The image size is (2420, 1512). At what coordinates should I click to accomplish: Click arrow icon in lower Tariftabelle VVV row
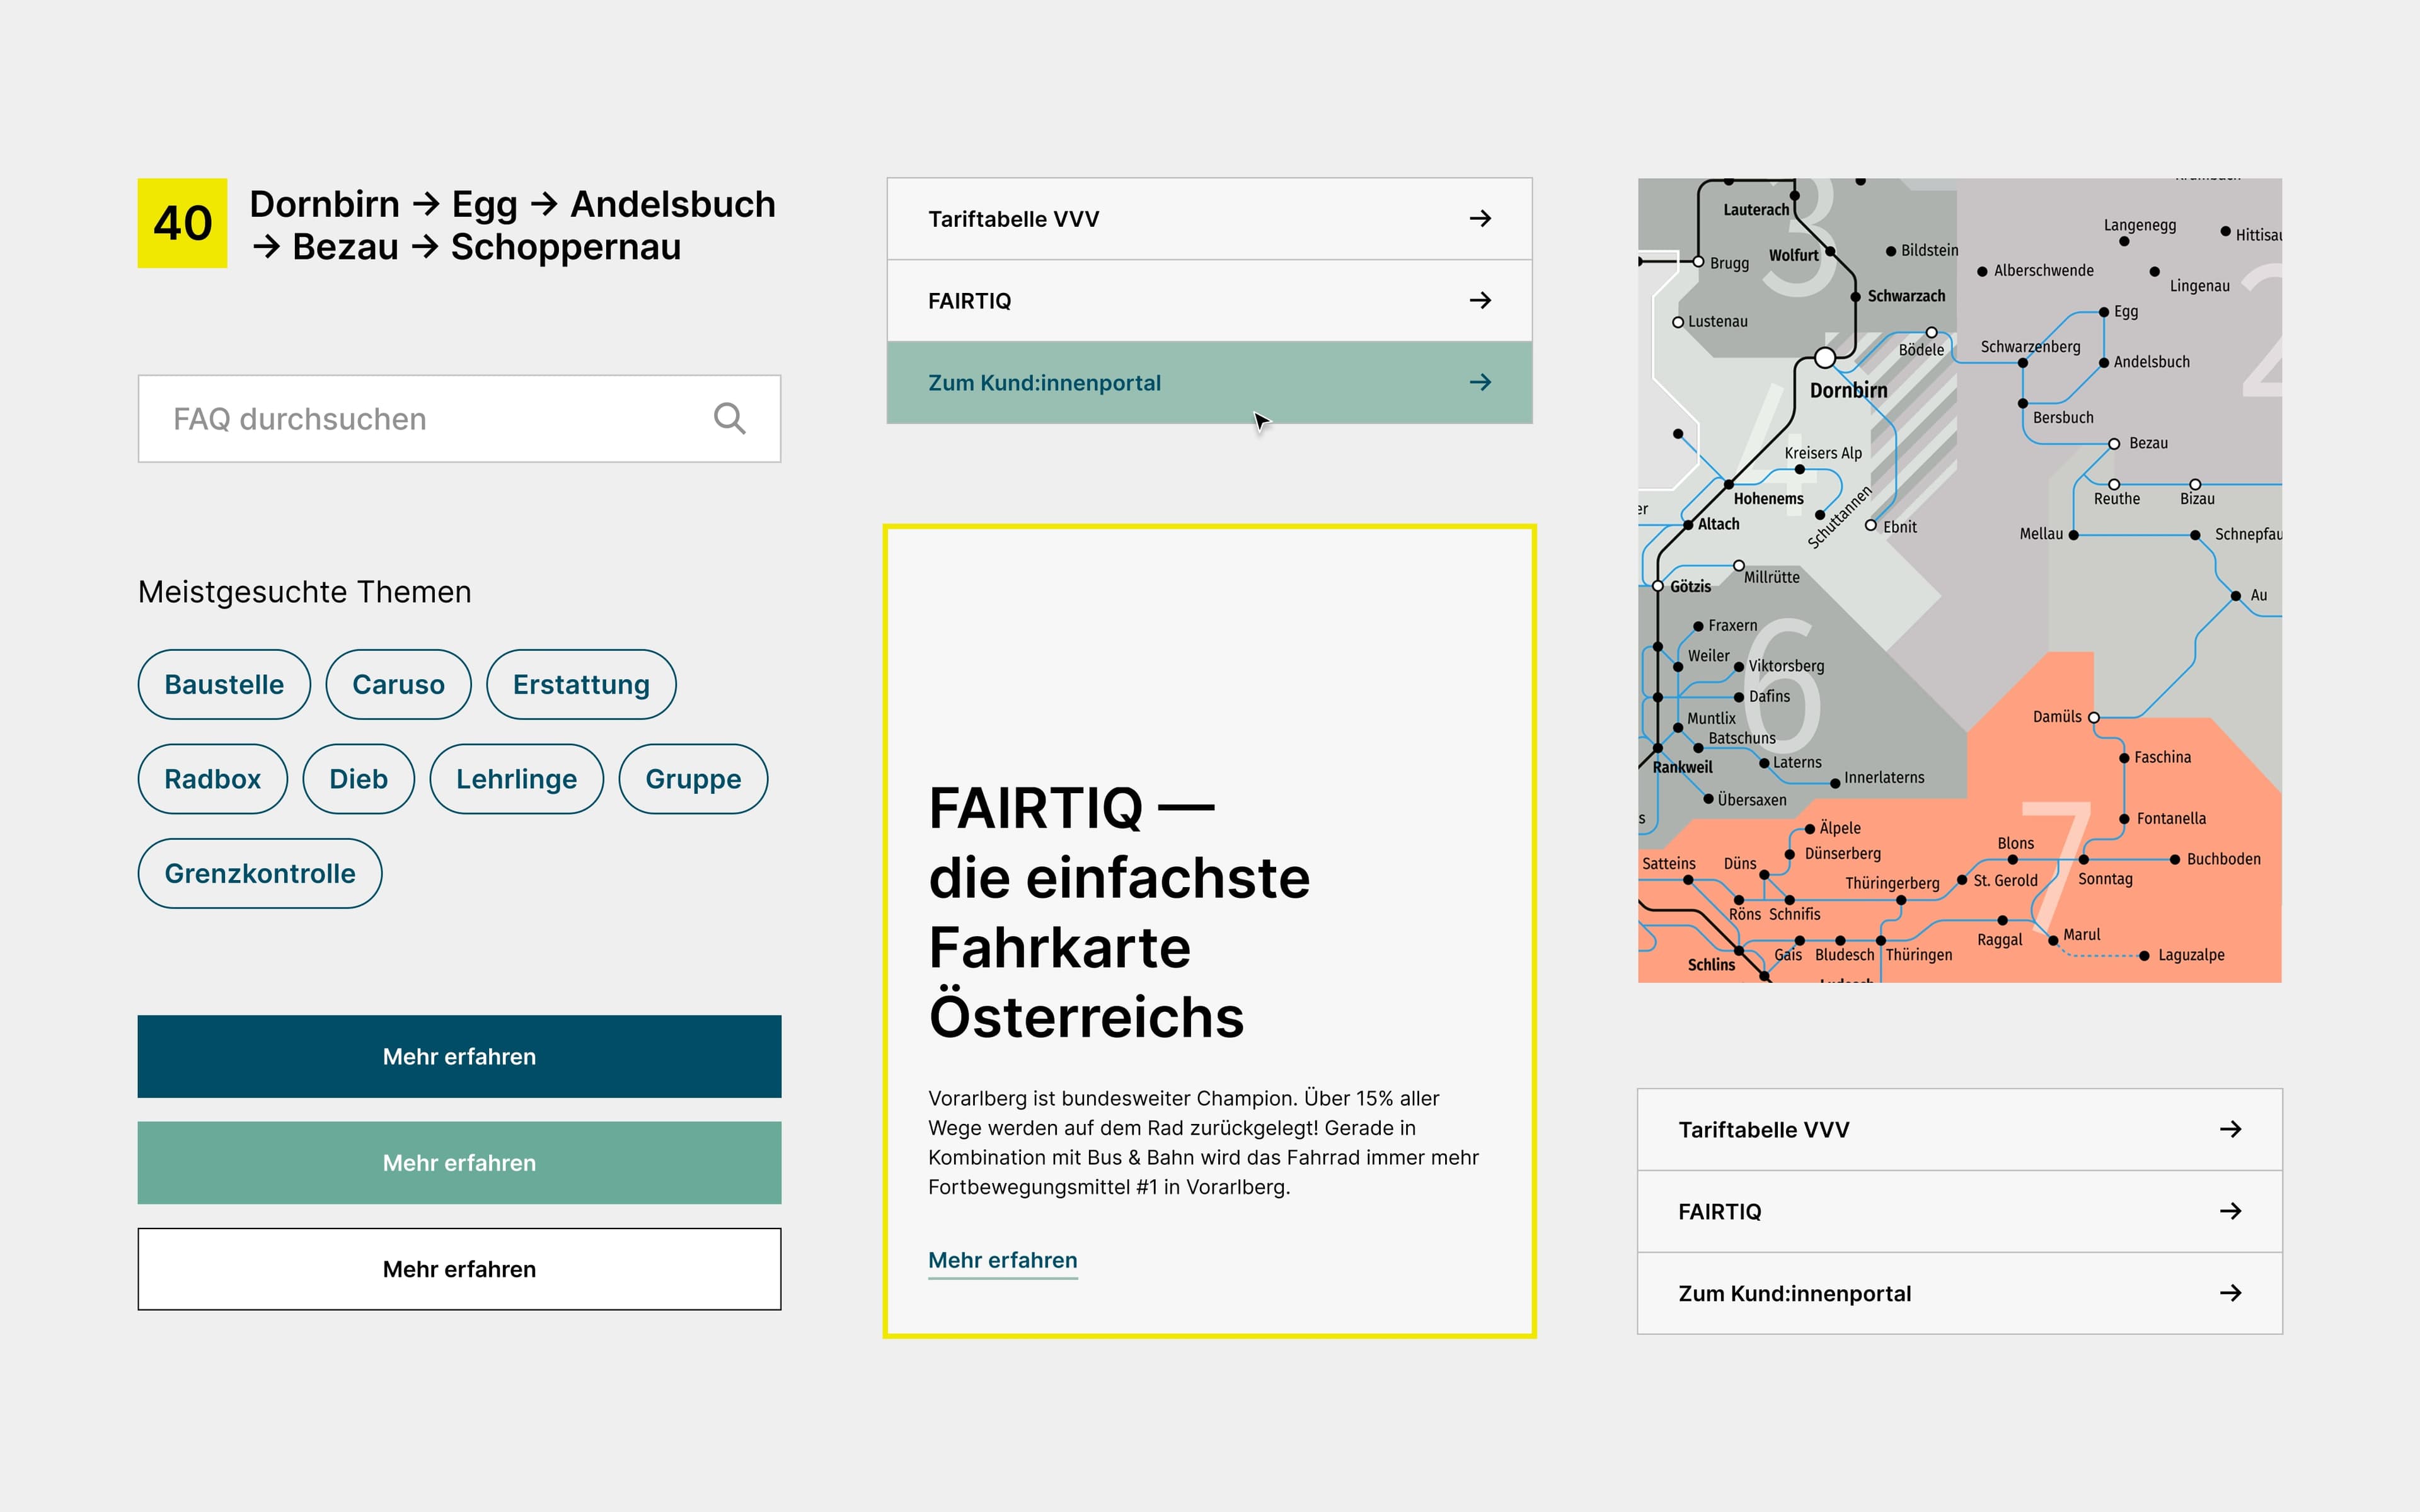point(2230,1129)
